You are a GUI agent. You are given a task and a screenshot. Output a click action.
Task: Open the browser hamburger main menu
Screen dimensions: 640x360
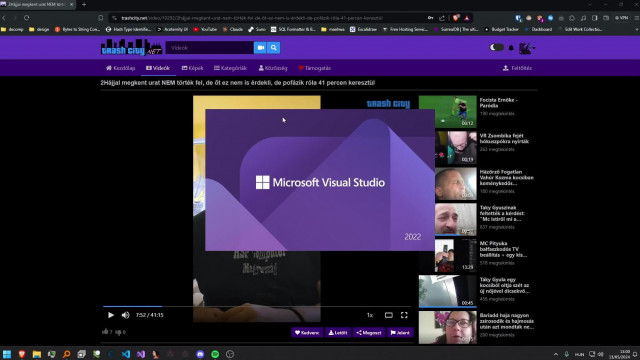636,18
